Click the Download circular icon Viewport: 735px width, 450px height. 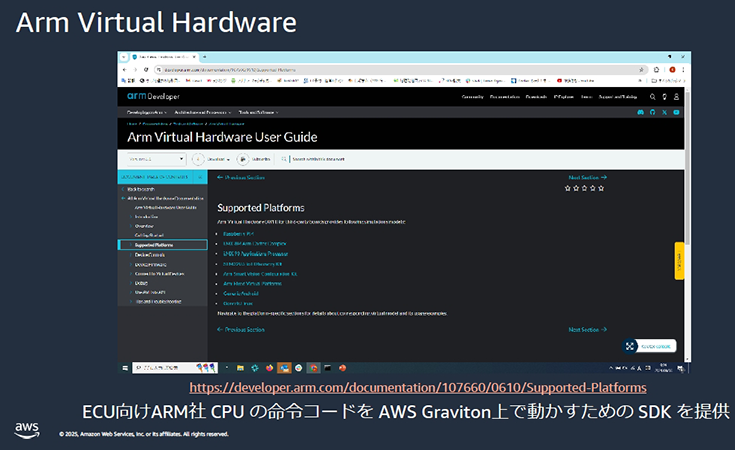198,158
